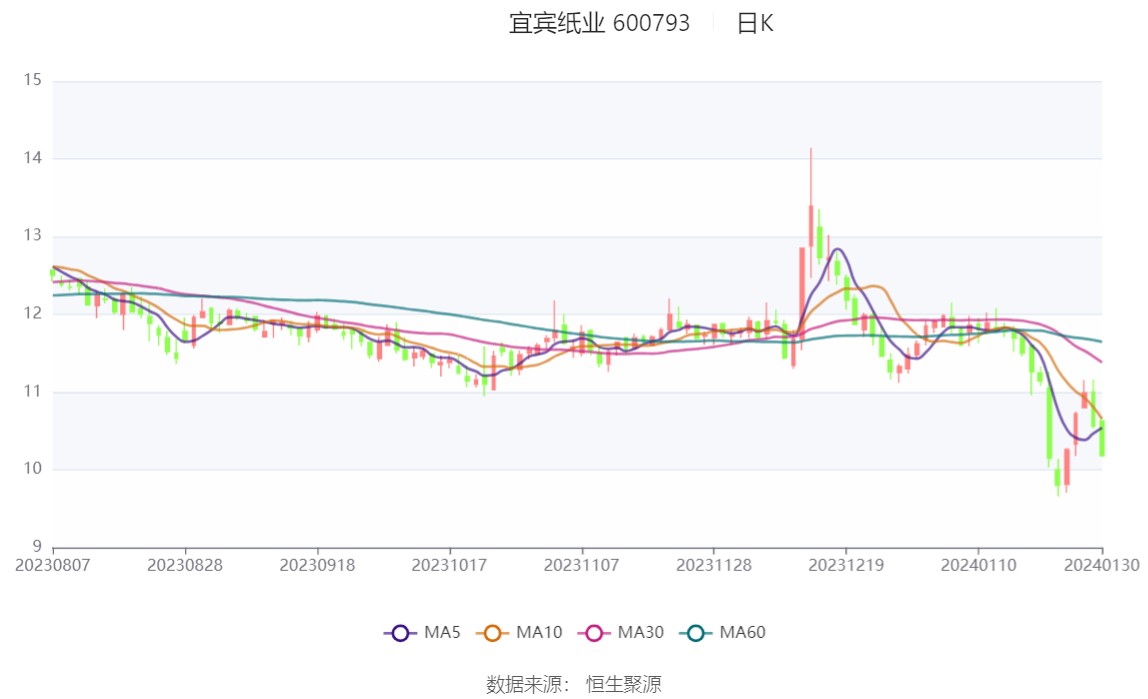Image resolution: width=1148 pixels, height=699 pixels.
Task: Click the 20240130 x-axis date label
Action: 1102,566
